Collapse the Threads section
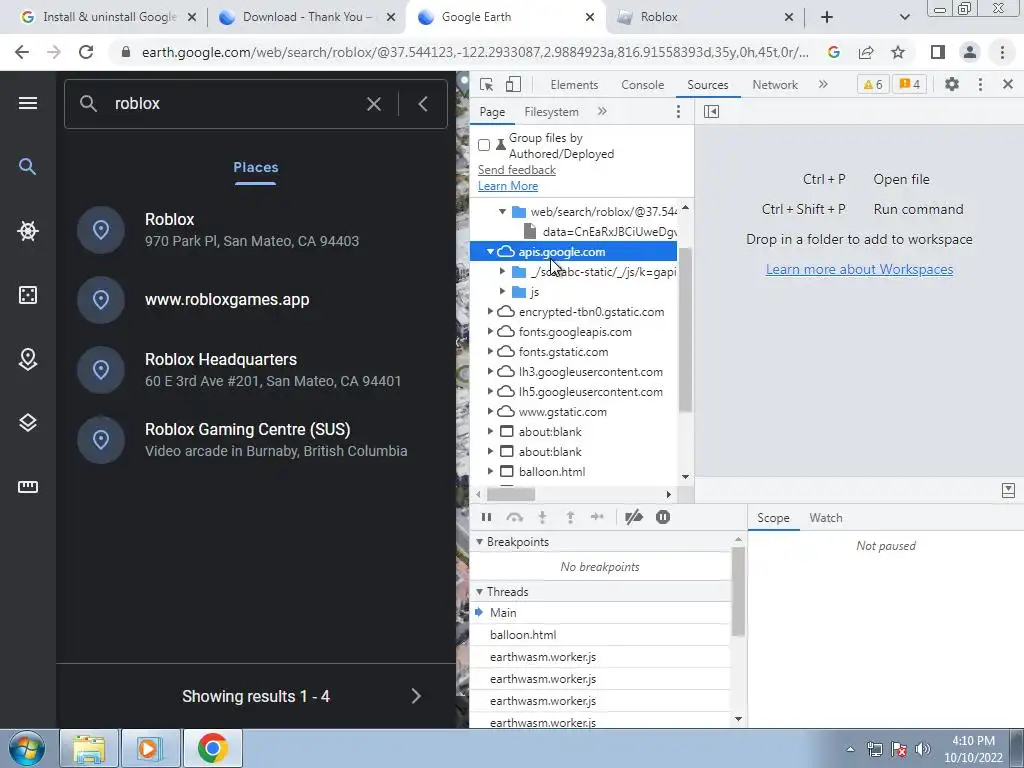The height and width of the screenshot is (768, 1024). [479, 592]
